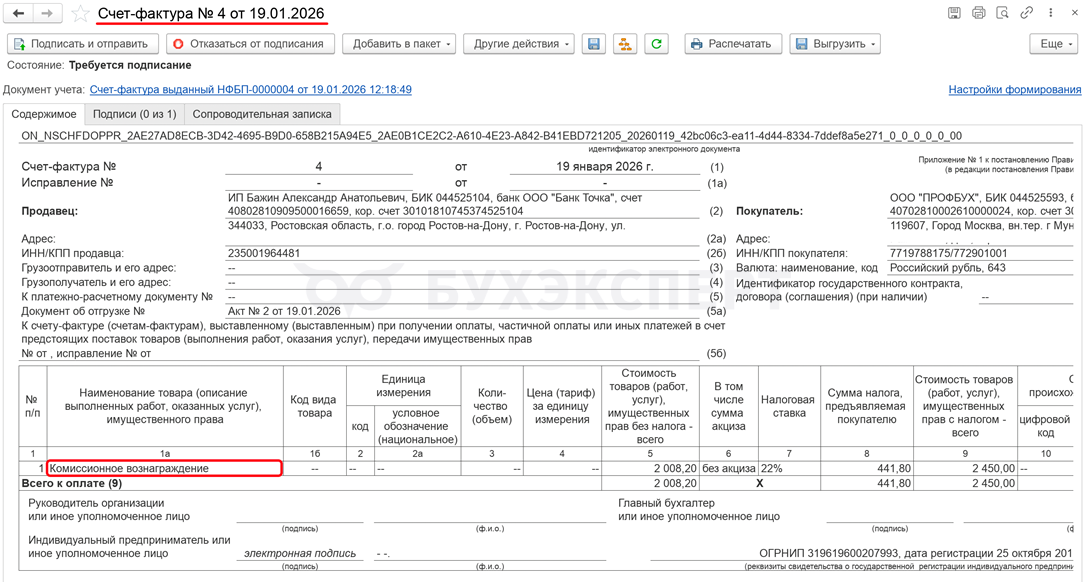Viewport: 1085px width, 582px height.
Task: Add document to favorites star
Action: coord(80,13)
